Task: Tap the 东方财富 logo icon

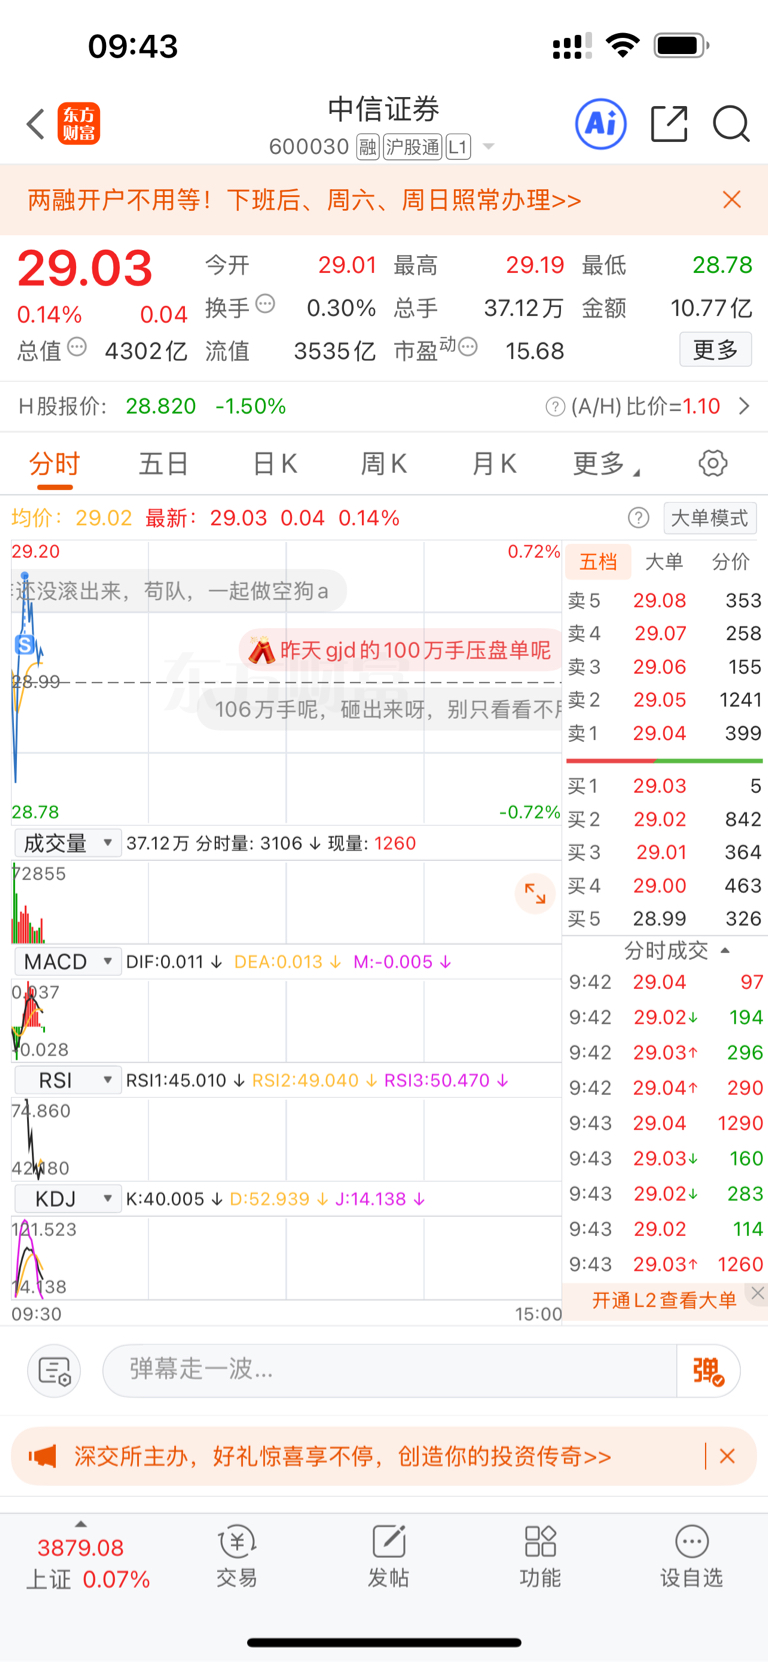Action: (x=79, y=124)
